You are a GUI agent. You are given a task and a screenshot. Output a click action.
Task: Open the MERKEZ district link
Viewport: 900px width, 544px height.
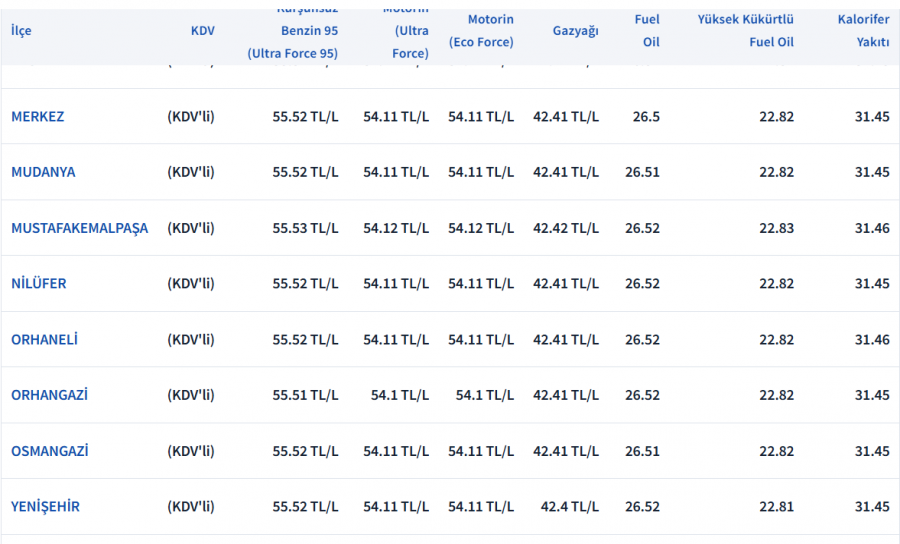pos(37,116)
